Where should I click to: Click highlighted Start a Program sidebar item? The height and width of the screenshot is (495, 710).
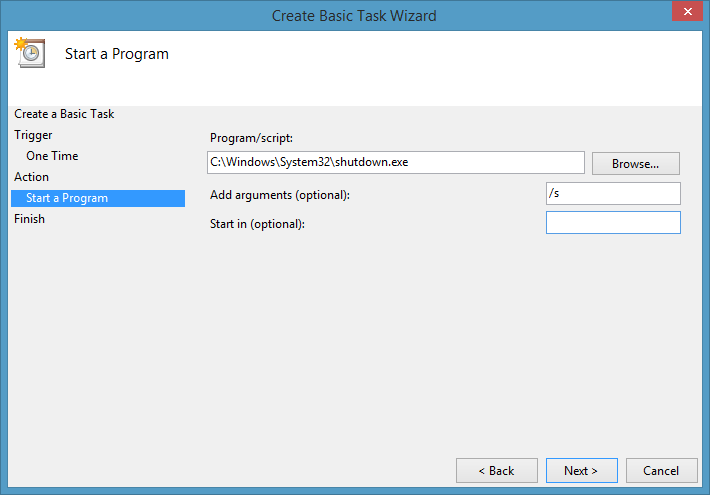click(x=67, y=198)
